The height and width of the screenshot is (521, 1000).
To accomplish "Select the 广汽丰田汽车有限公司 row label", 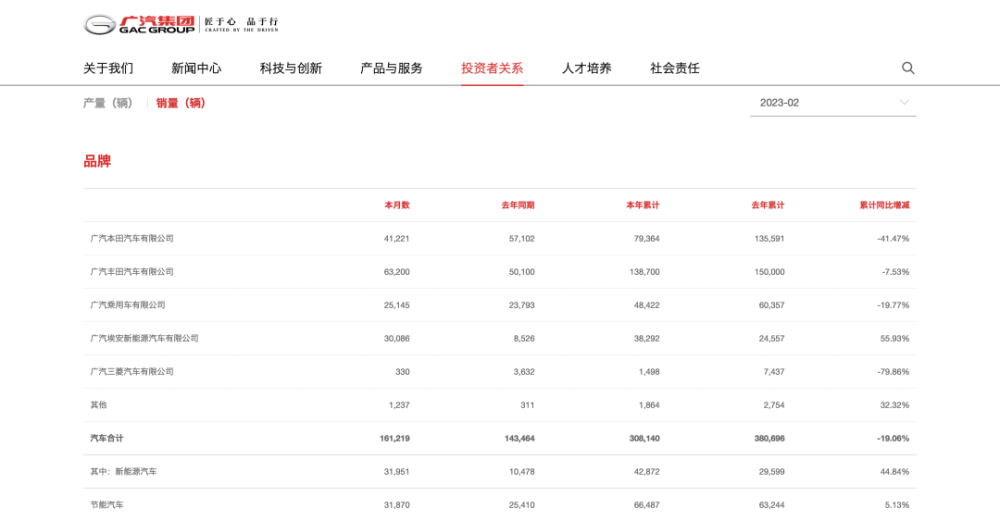I will tap(132, 272).
